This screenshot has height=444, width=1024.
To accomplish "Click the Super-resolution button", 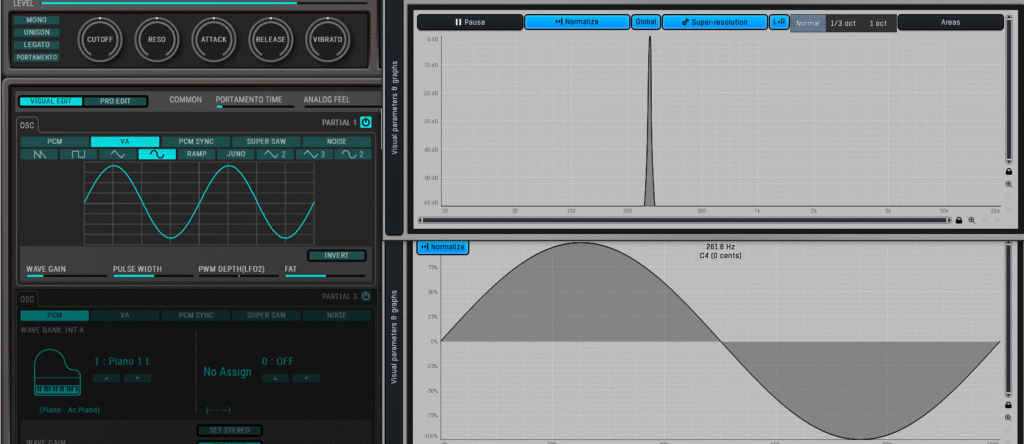I will coord(714,22).
